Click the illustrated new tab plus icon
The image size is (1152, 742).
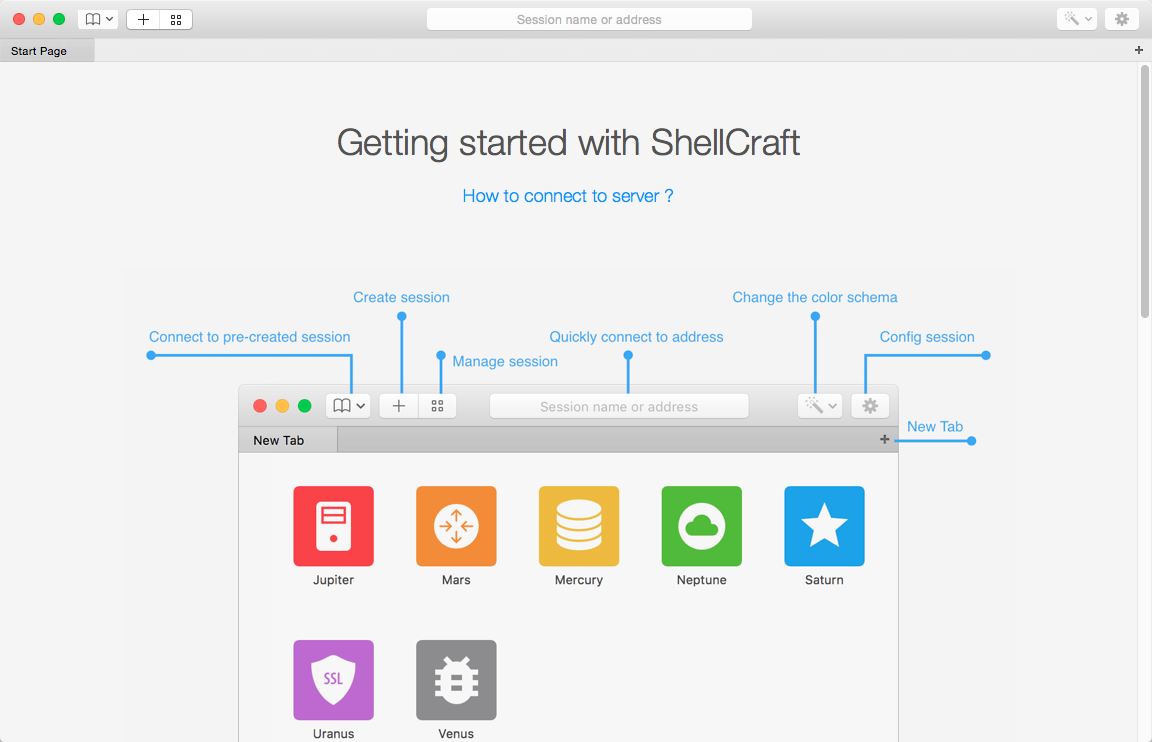coord(885,439)
